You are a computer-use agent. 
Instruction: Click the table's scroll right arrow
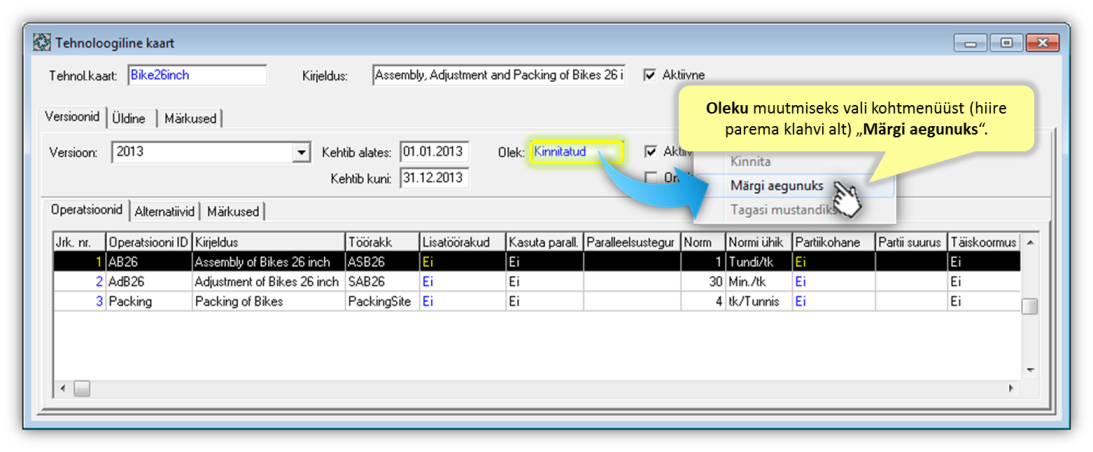[1010, 388]
